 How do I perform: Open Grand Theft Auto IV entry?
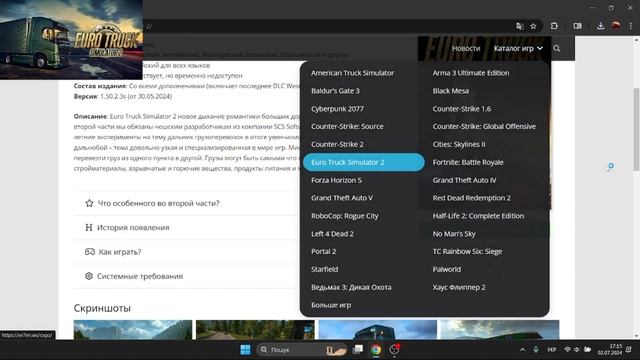point(464,180)
